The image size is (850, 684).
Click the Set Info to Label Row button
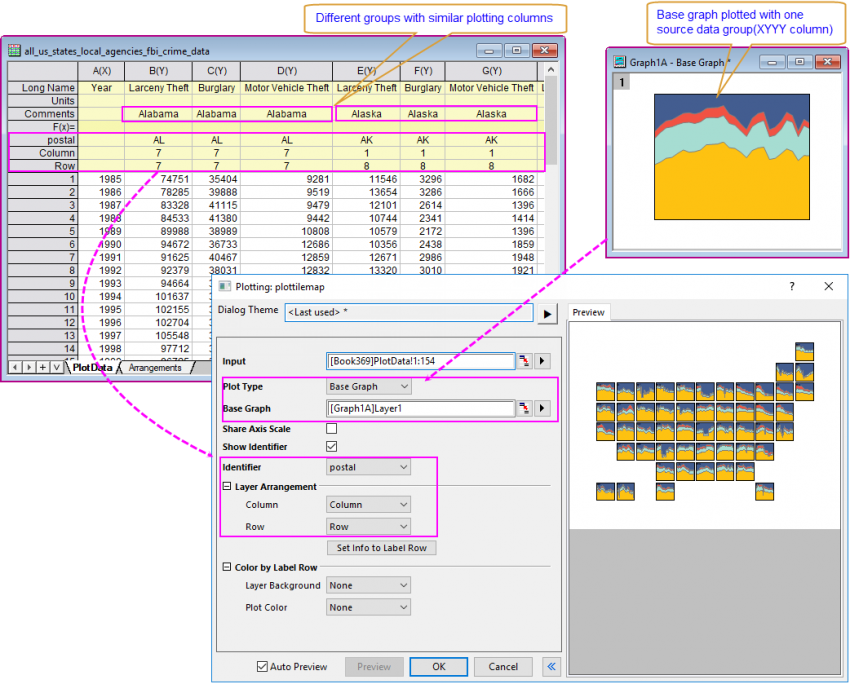[381, 547]
